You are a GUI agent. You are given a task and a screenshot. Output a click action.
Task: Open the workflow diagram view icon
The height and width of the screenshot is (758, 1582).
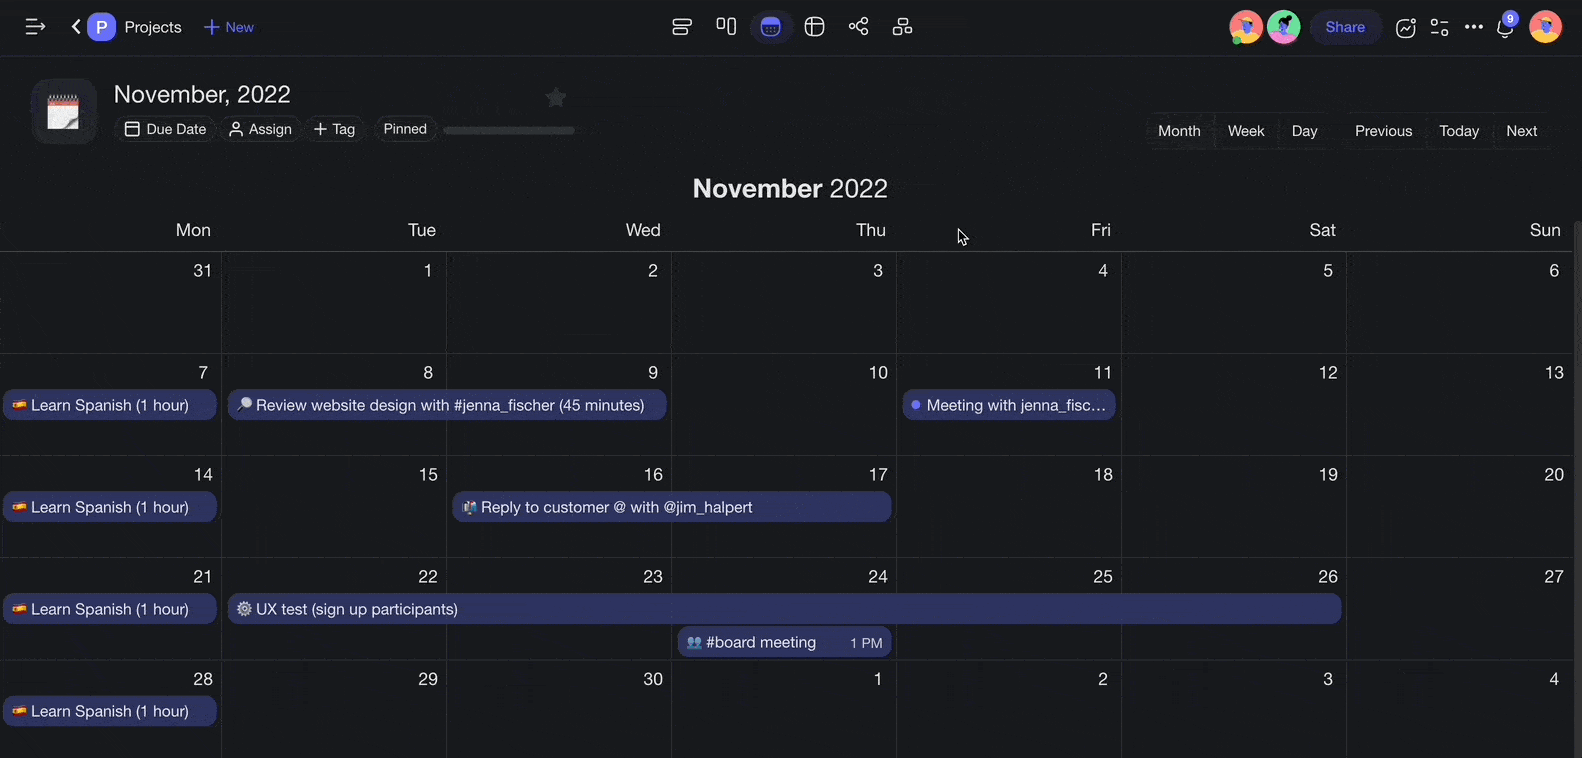pyautogui.click(x=902, y=27)
